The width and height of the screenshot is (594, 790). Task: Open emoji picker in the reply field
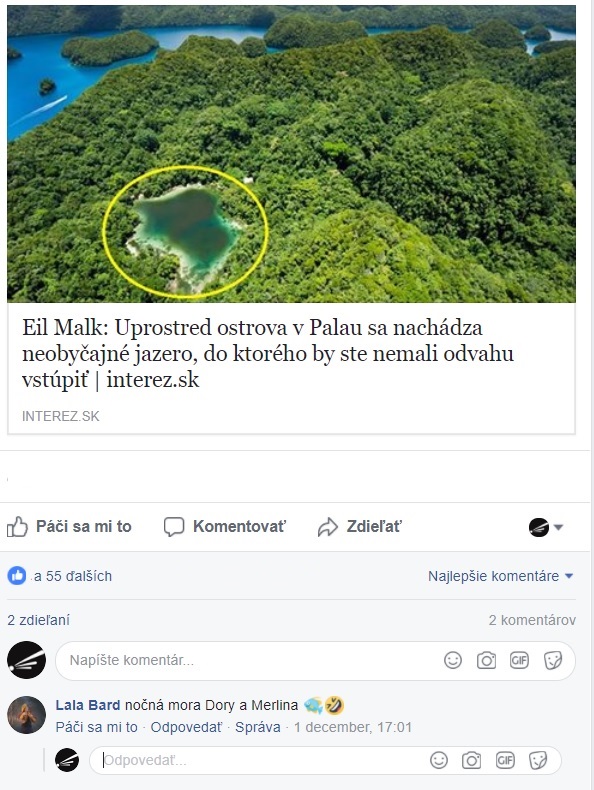point(439,760)
